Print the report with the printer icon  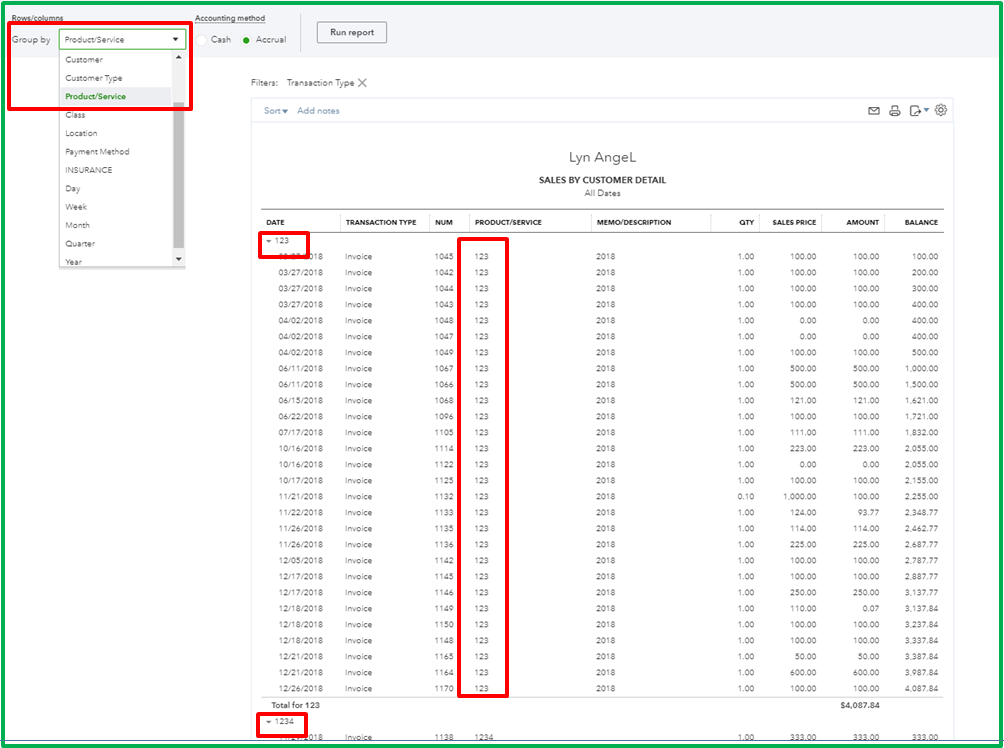point(895,111)
